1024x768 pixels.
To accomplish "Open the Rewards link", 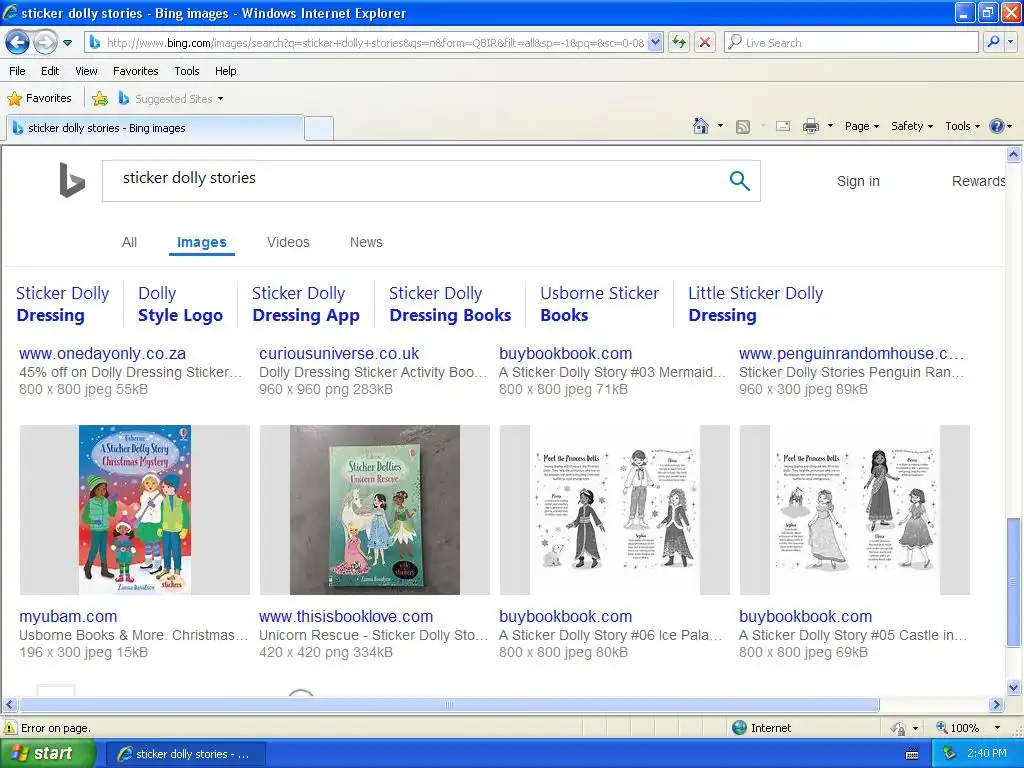I will pyautogui.click(x=978, y=181).
